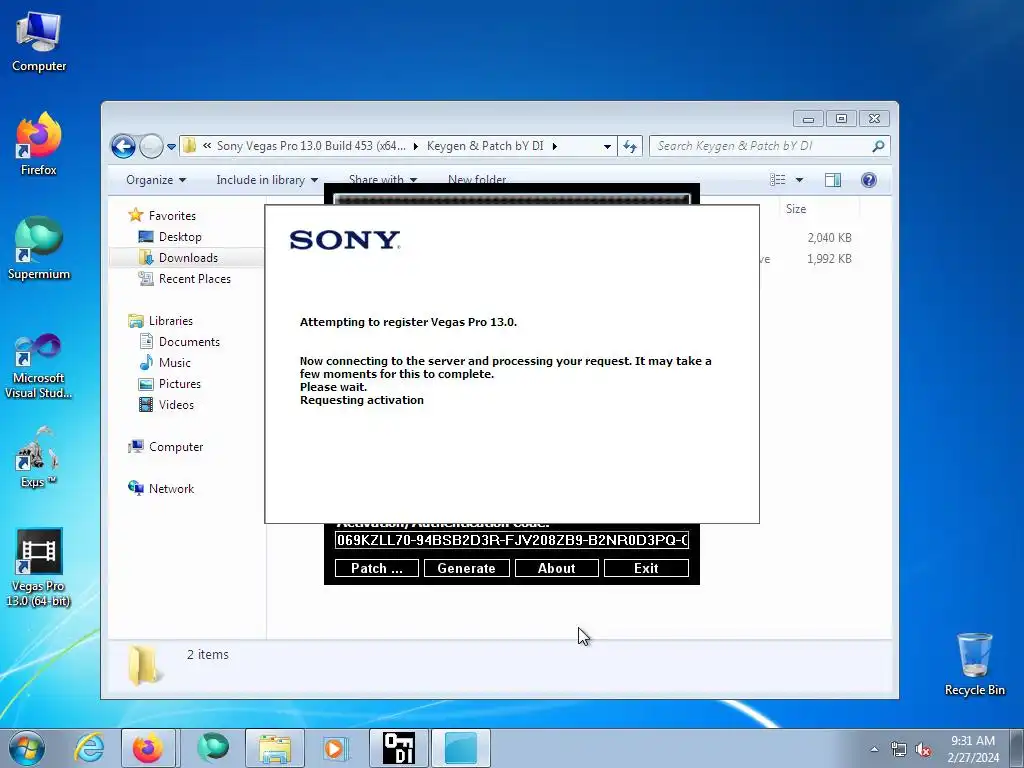Viewport: 1024px width, 768px height.
Task: Click Keygen & Patch bY DI breadcrumb
Action: tap(485, 146)
